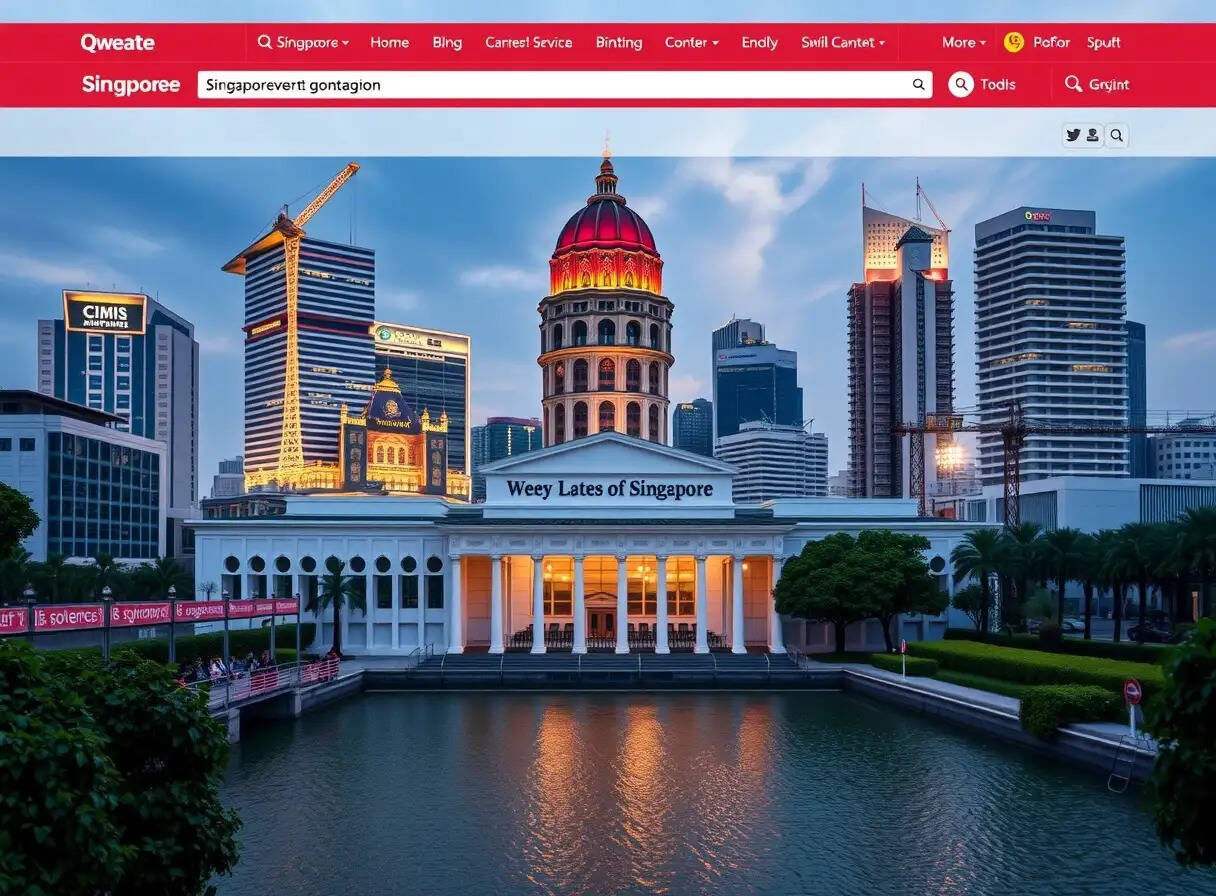The height and width of the screenshot is (896, 1216).
Task: Open the More dropdown menu
Action: point(964,42)
